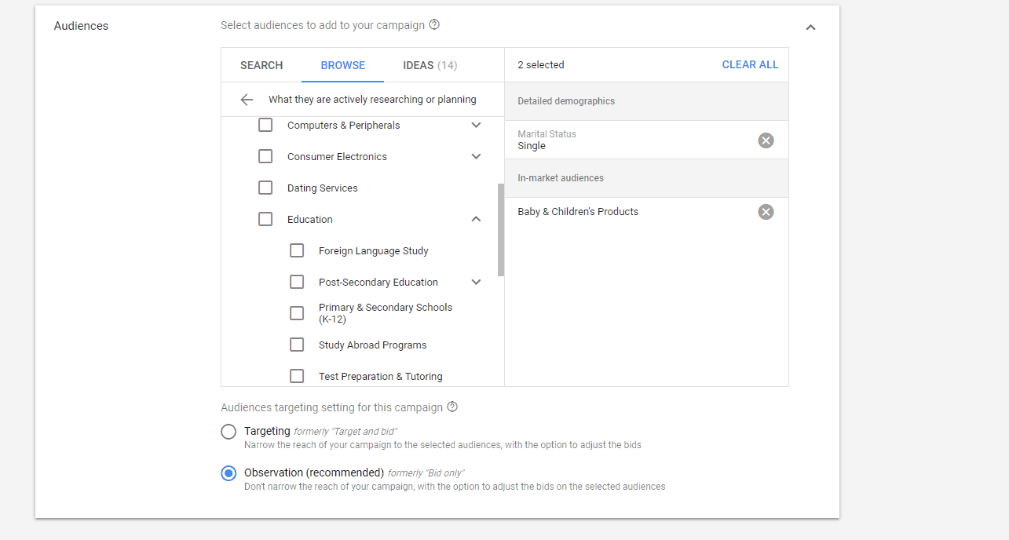Select the Observation (recommended) radio button
The image size is (1009, 540).
(228, 473)
